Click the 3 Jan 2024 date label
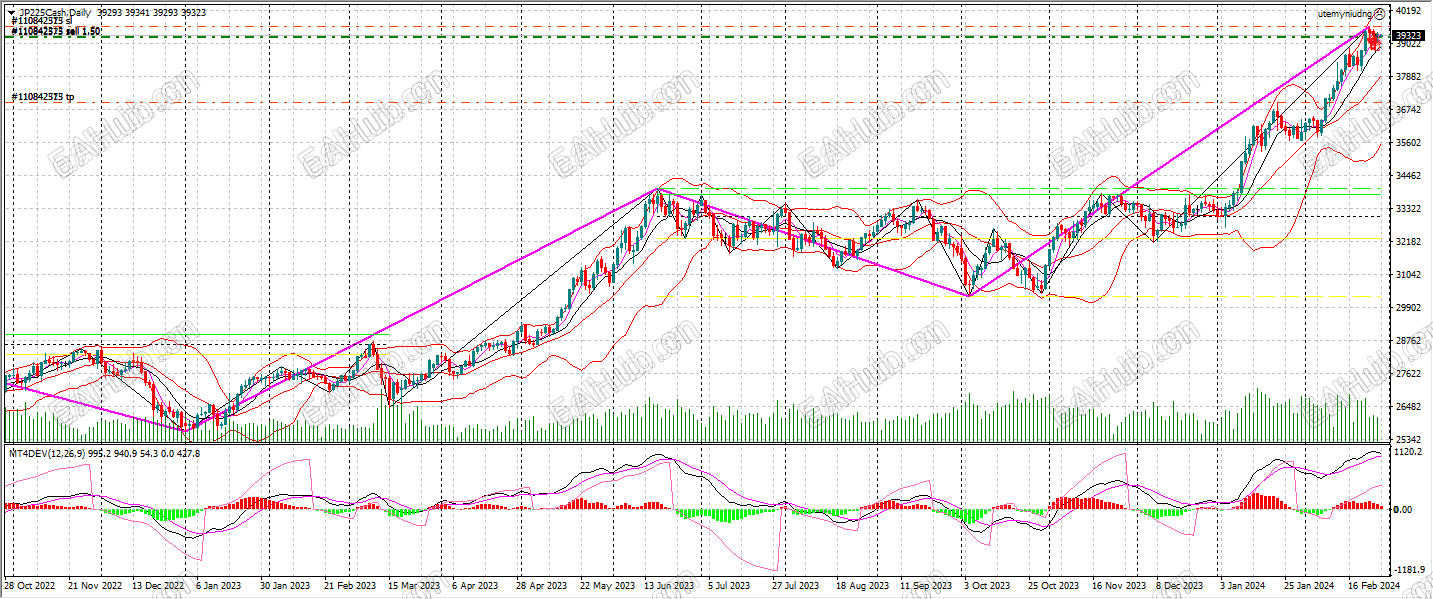 (1243, 586)
